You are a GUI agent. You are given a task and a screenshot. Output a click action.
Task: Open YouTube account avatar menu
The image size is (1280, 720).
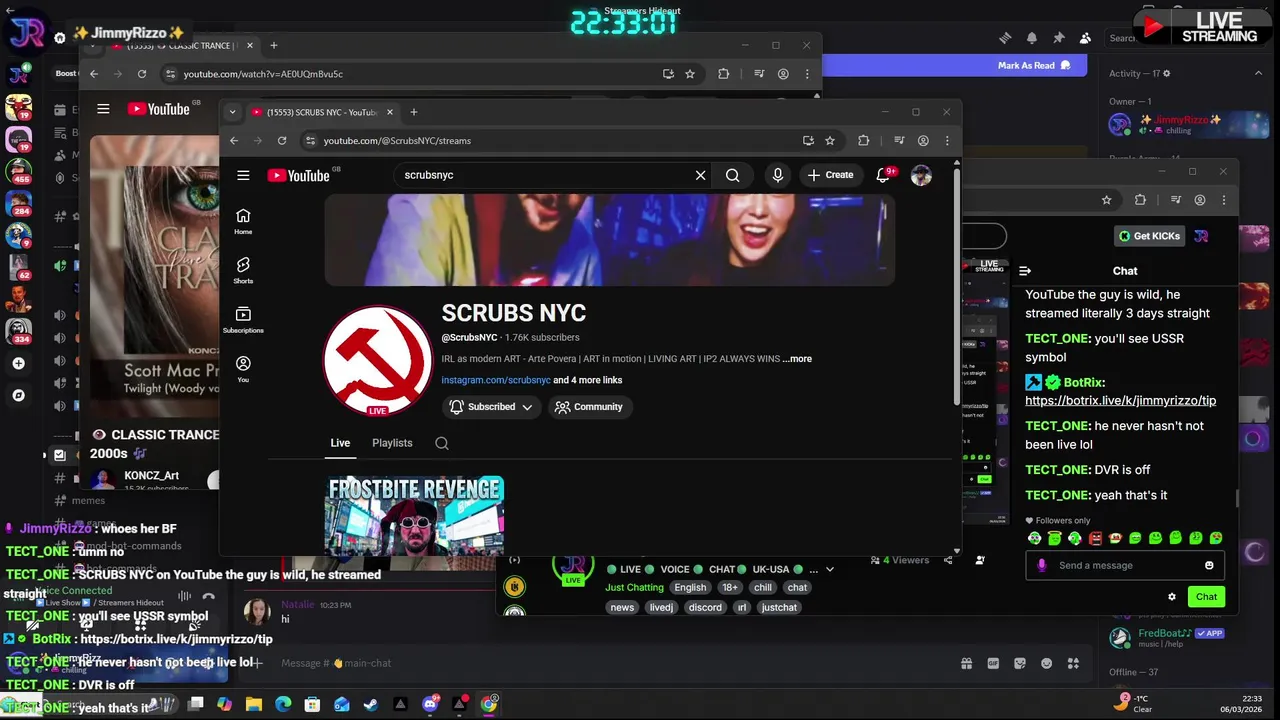pos(921,175)
